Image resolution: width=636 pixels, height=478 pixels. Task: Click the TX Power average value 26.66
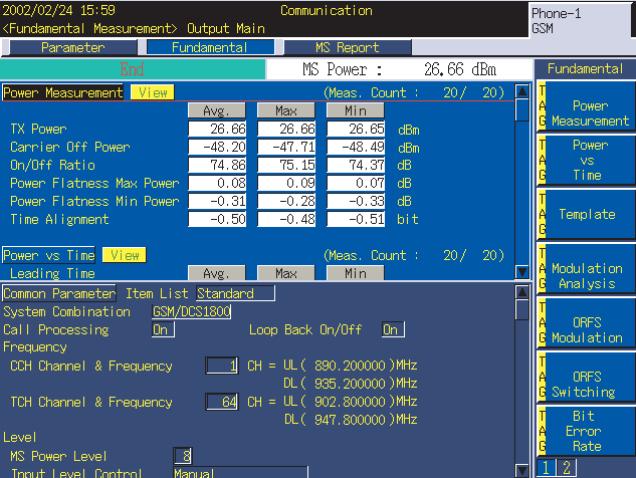pyautogui.click(x=217, y=129)
